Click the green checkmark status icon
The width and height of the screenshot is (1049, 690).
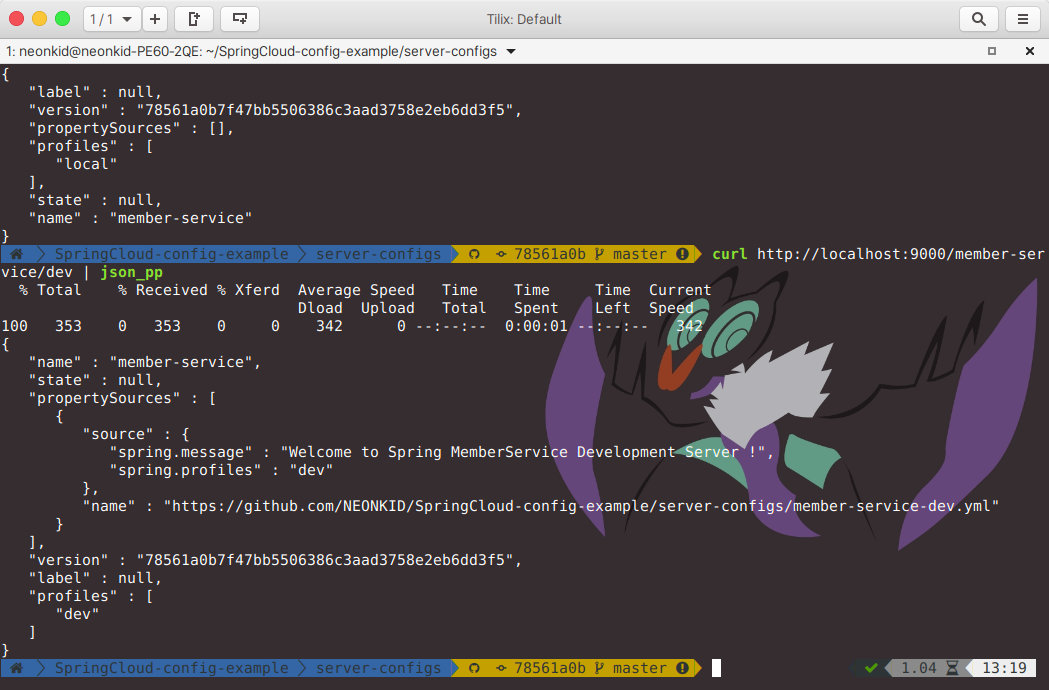pos(871,668)
